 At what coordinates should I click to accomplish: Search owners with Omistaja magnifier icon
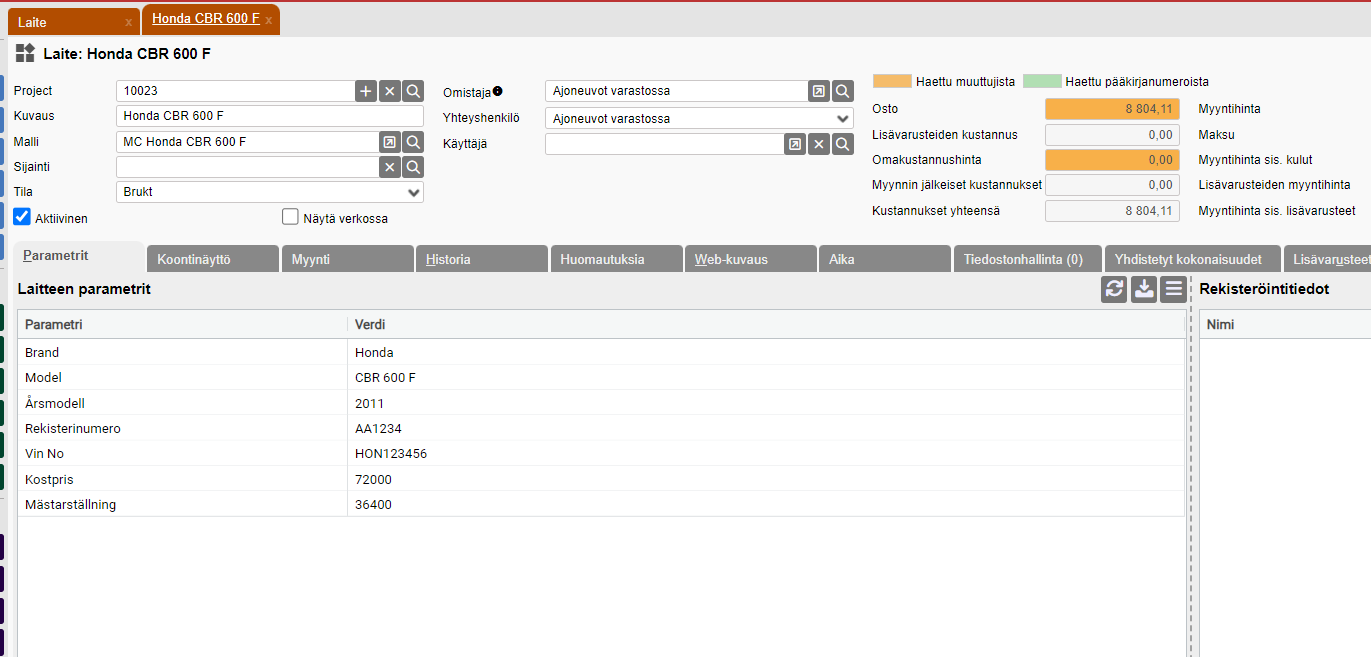click(x=843, y=91)
